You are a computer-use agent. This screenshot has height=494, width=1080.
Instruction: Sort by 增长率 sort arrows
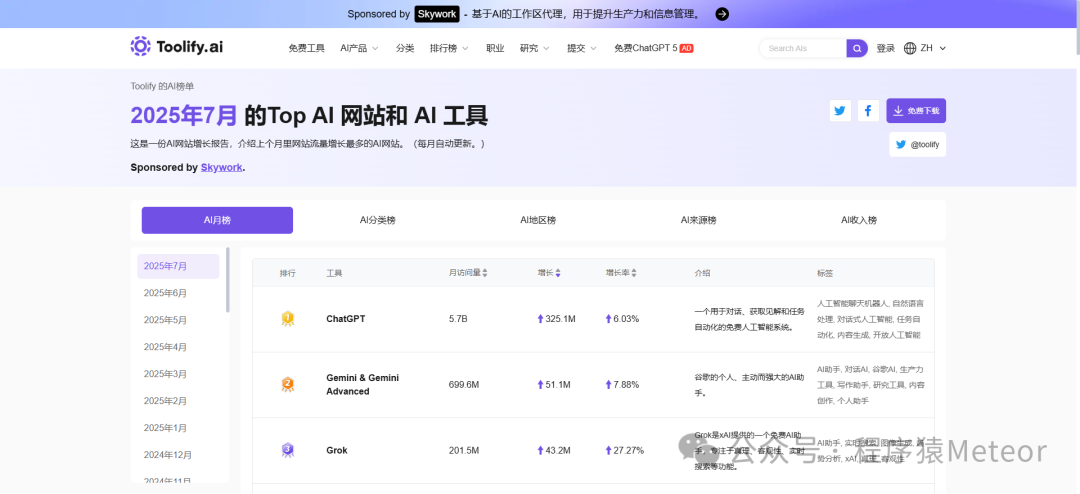click(634, 273)
